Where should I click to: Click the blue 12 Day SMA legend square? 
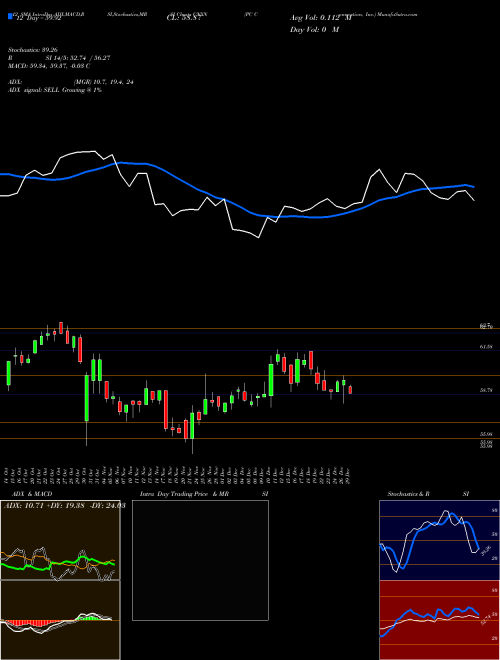point(10,16)
